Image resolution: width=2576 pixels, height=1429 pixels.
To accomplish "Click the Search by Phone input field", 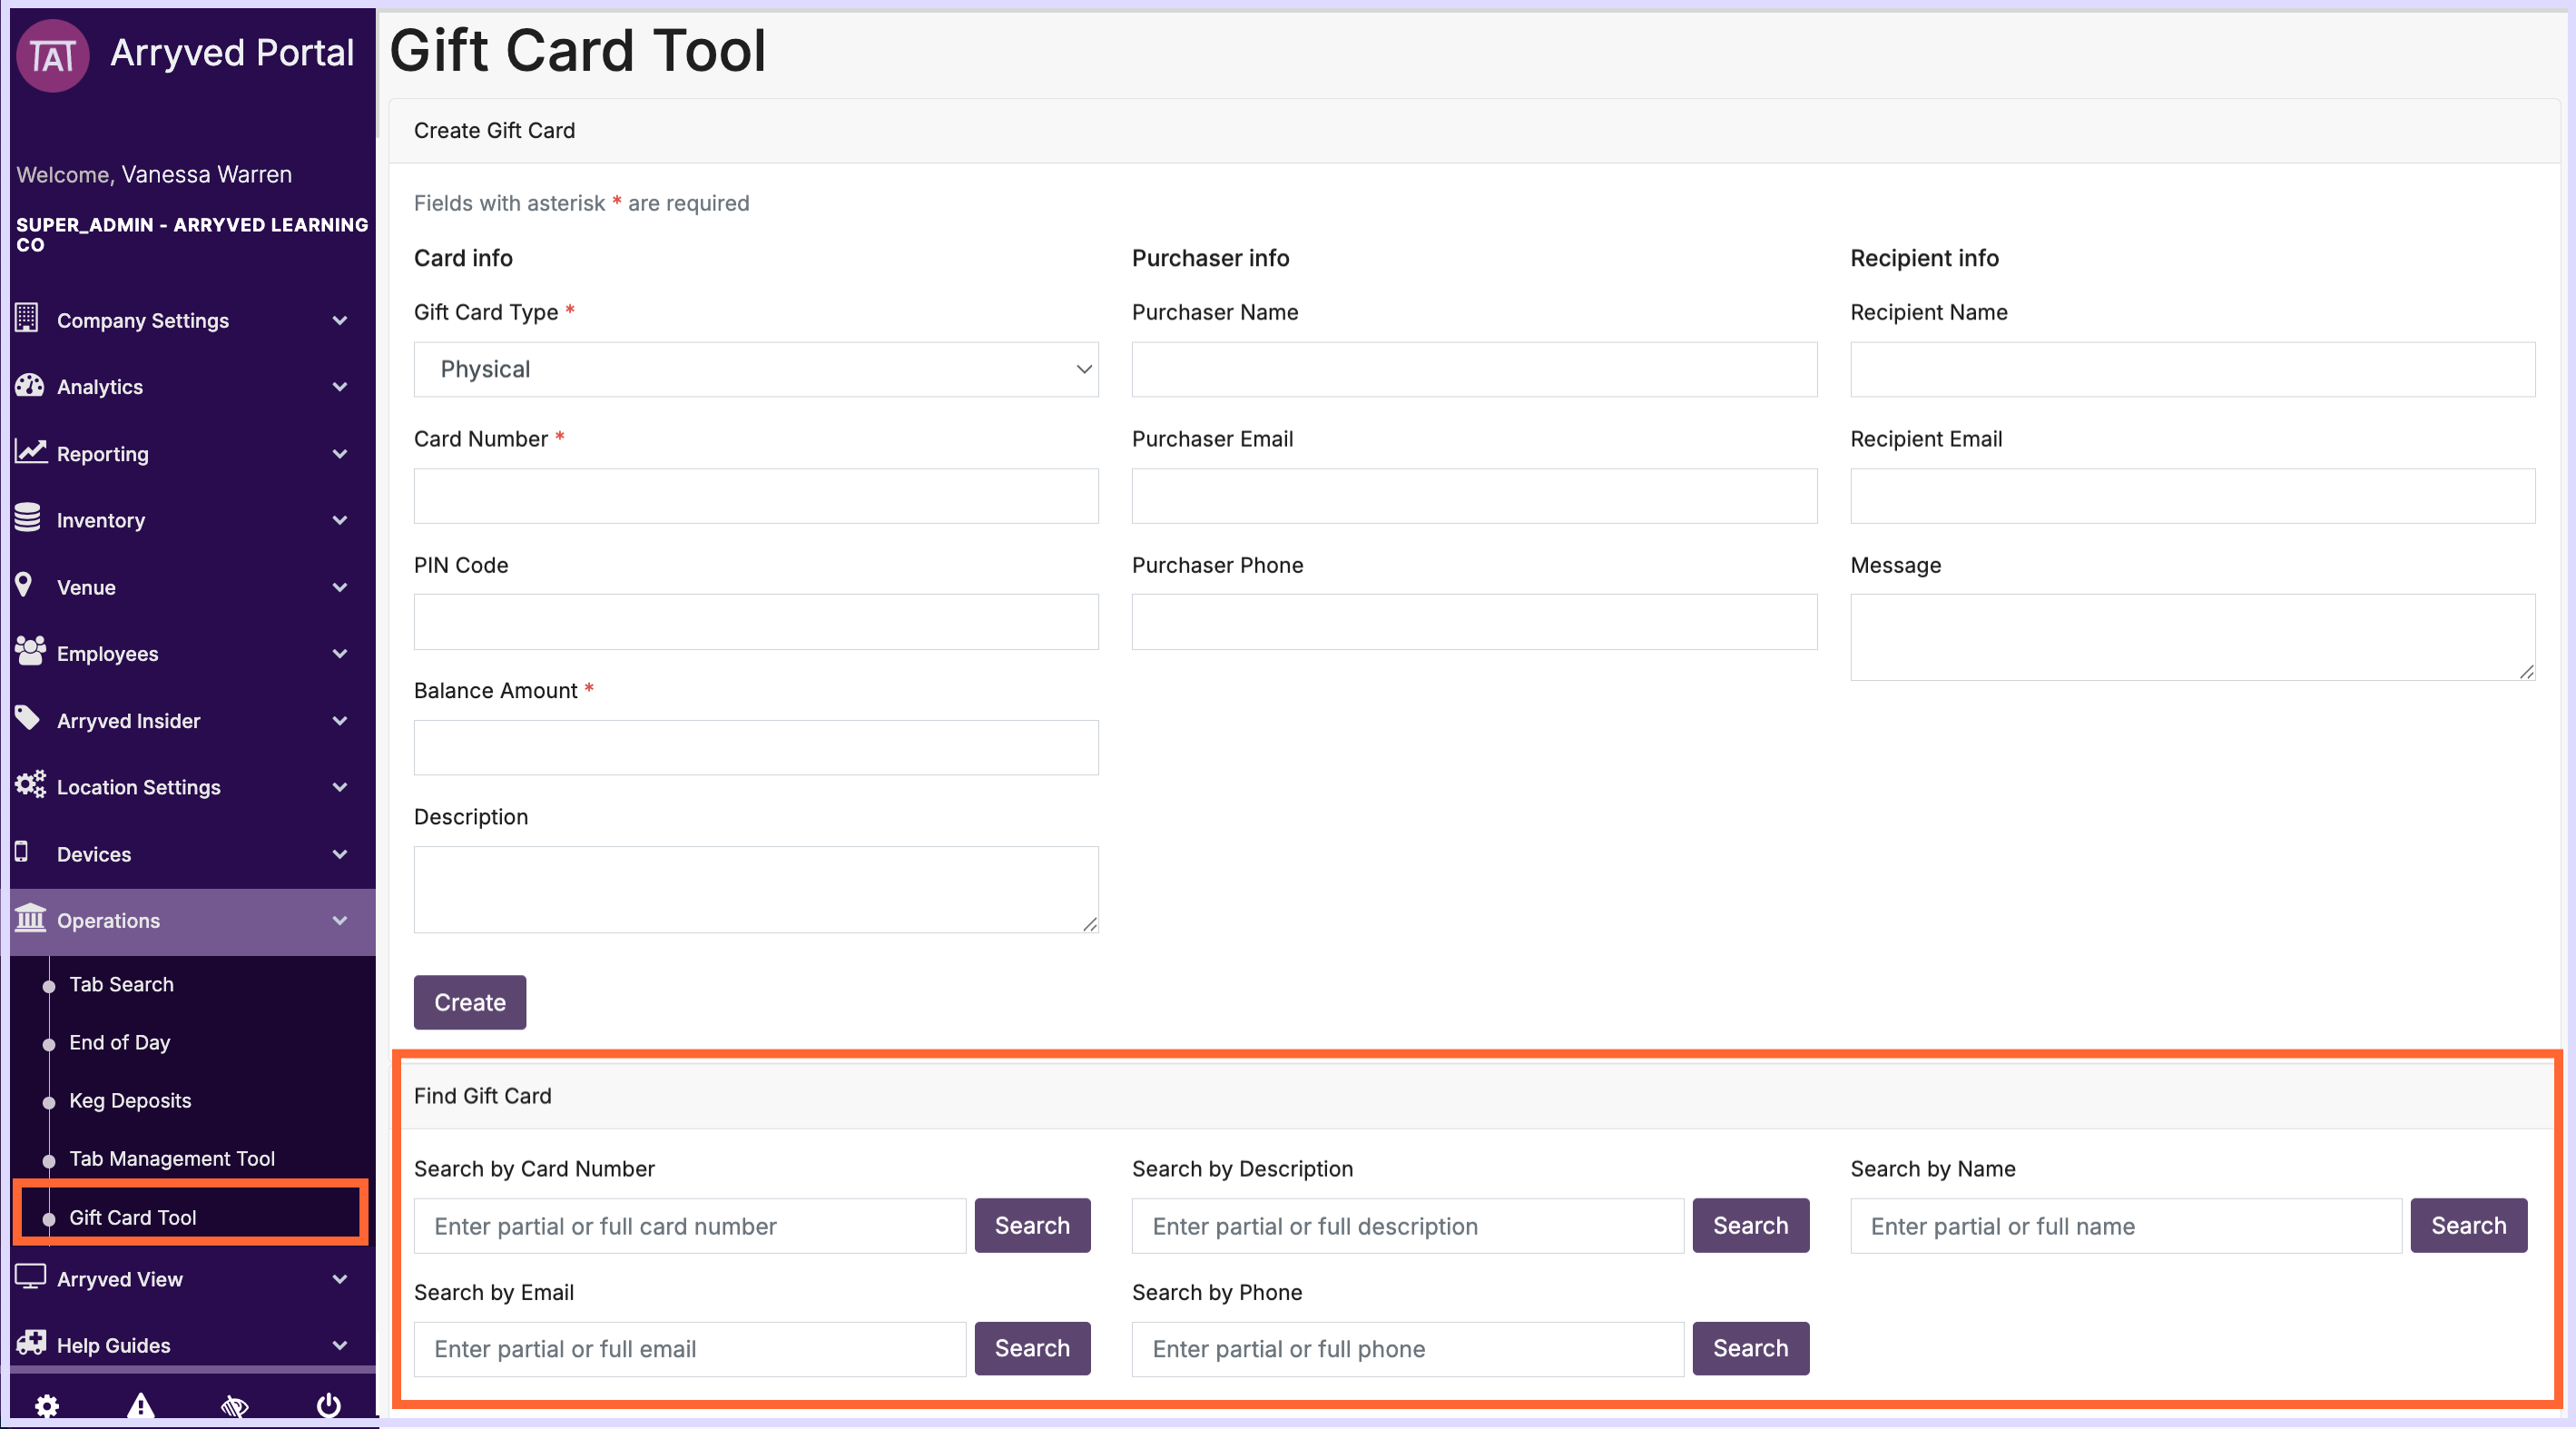I will [x=1406, y=1348].
